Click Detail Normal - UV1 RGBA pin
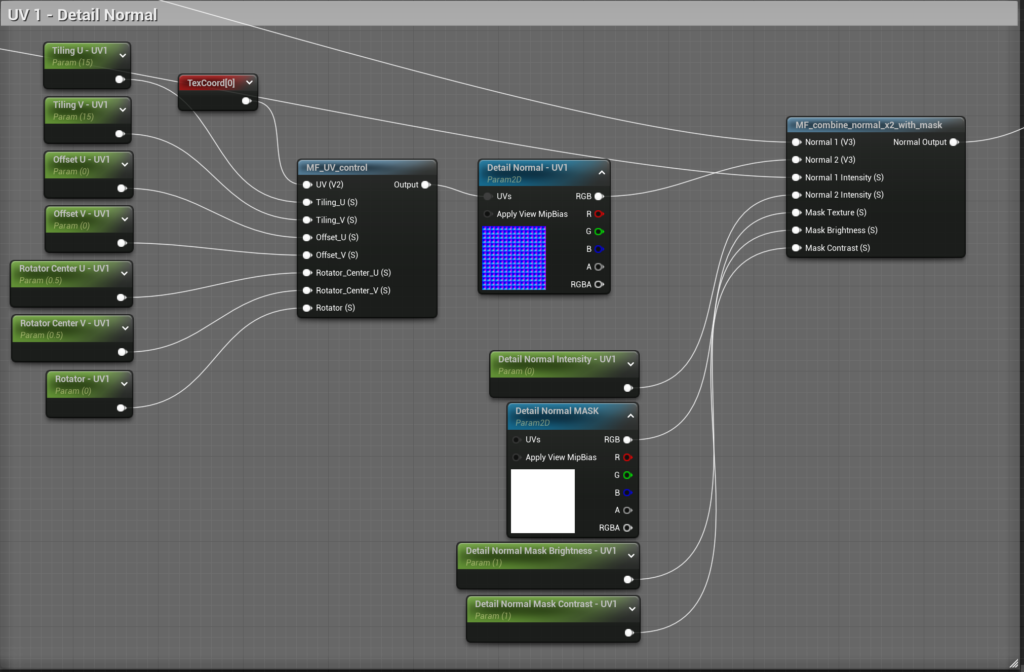This screenshot has width=1024, height=672. pyautogui.click(x=599, y=285)
